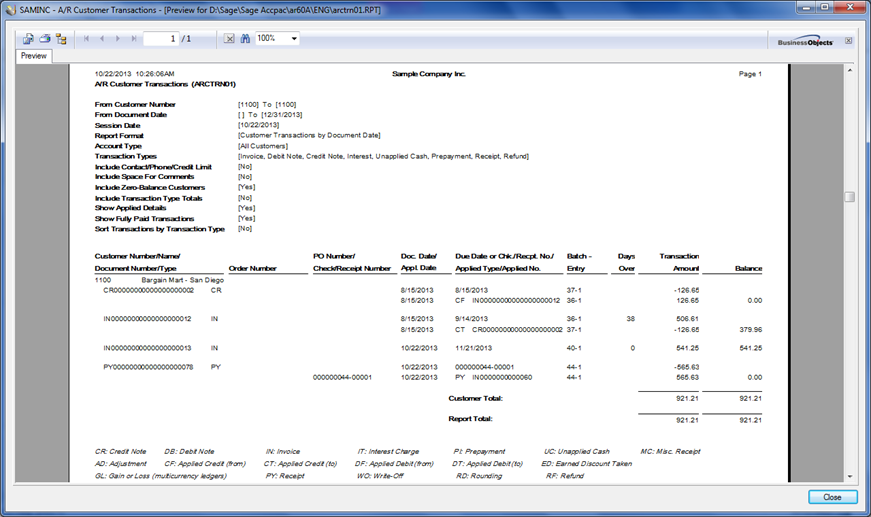Click the Customer Total label
The image size is (871, 517).
[x=475, y=399]
